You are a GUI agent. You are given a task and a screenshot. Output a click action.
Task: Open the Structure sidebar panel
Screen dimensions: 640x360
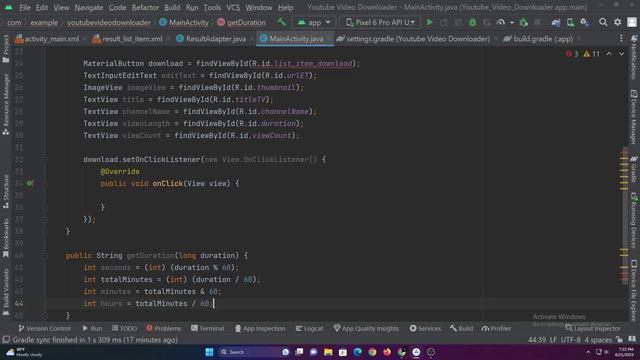[6, 192]
